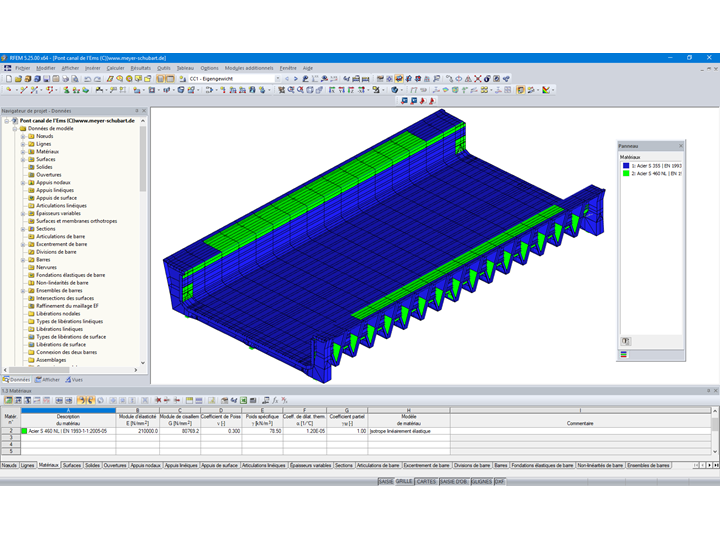Close the Panneau legend panel
The image size is (720, 540).
tap(681, 146)
